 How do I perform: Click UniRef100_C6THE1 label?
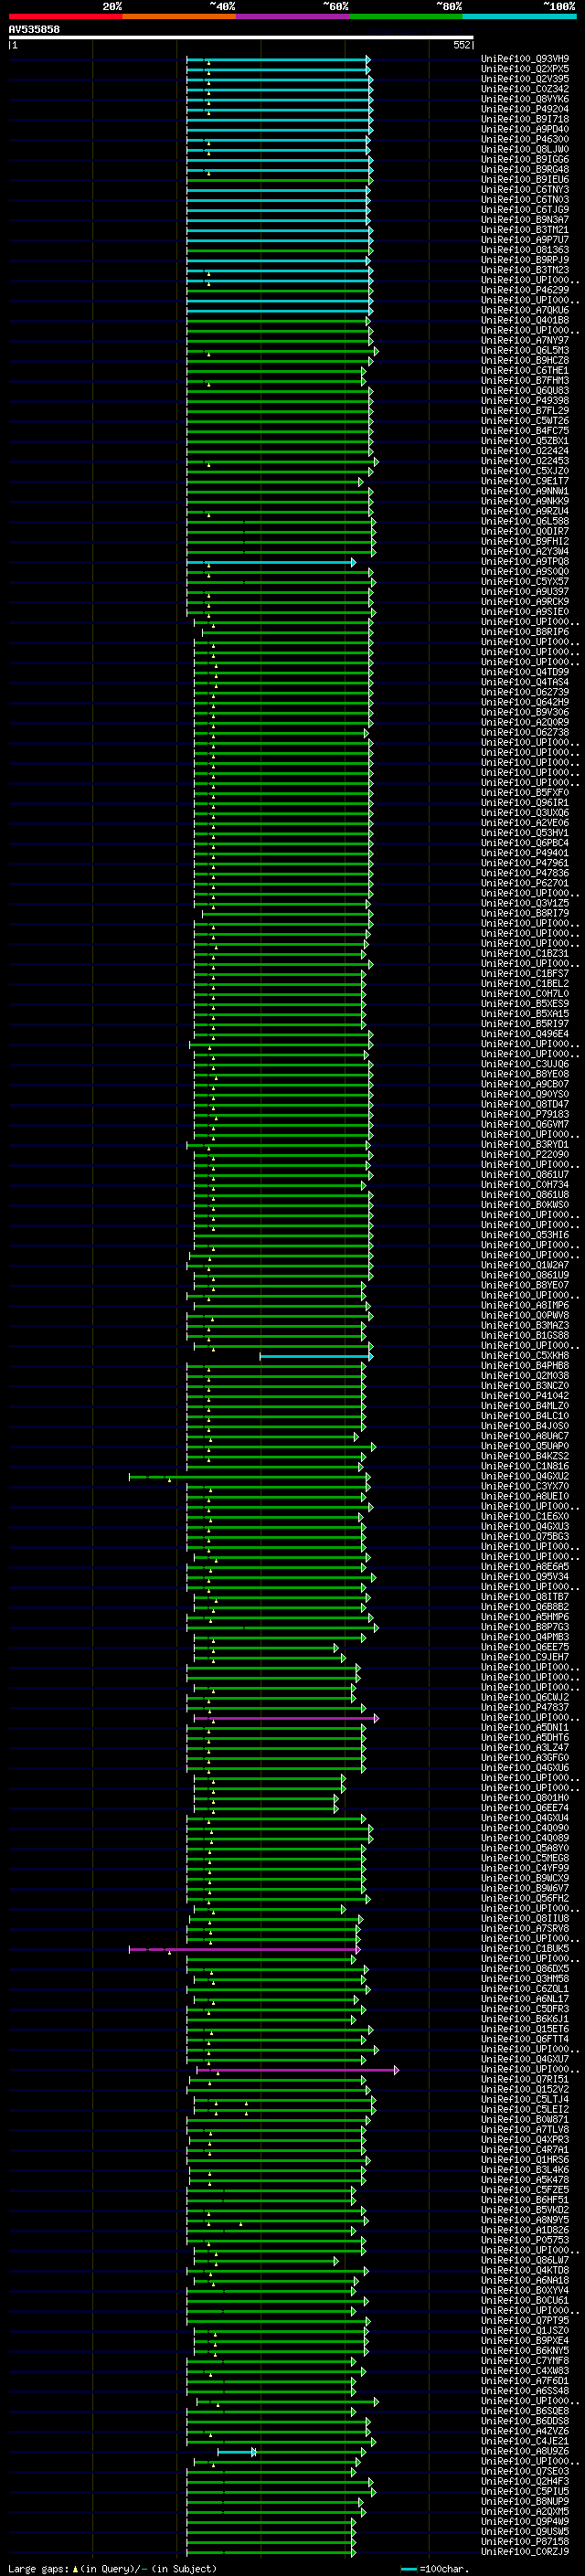(x=525, y=371)
